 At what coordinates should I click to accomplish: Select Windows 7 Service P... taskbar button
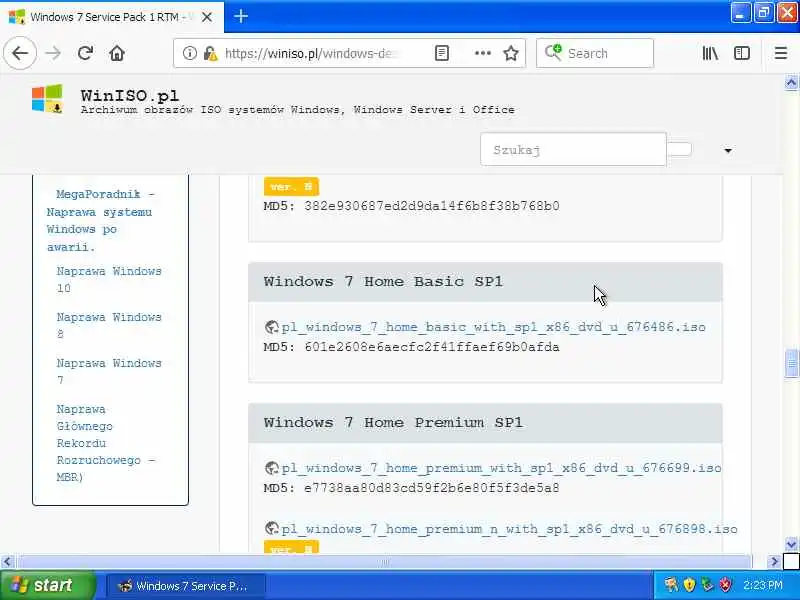pos(186,586)
